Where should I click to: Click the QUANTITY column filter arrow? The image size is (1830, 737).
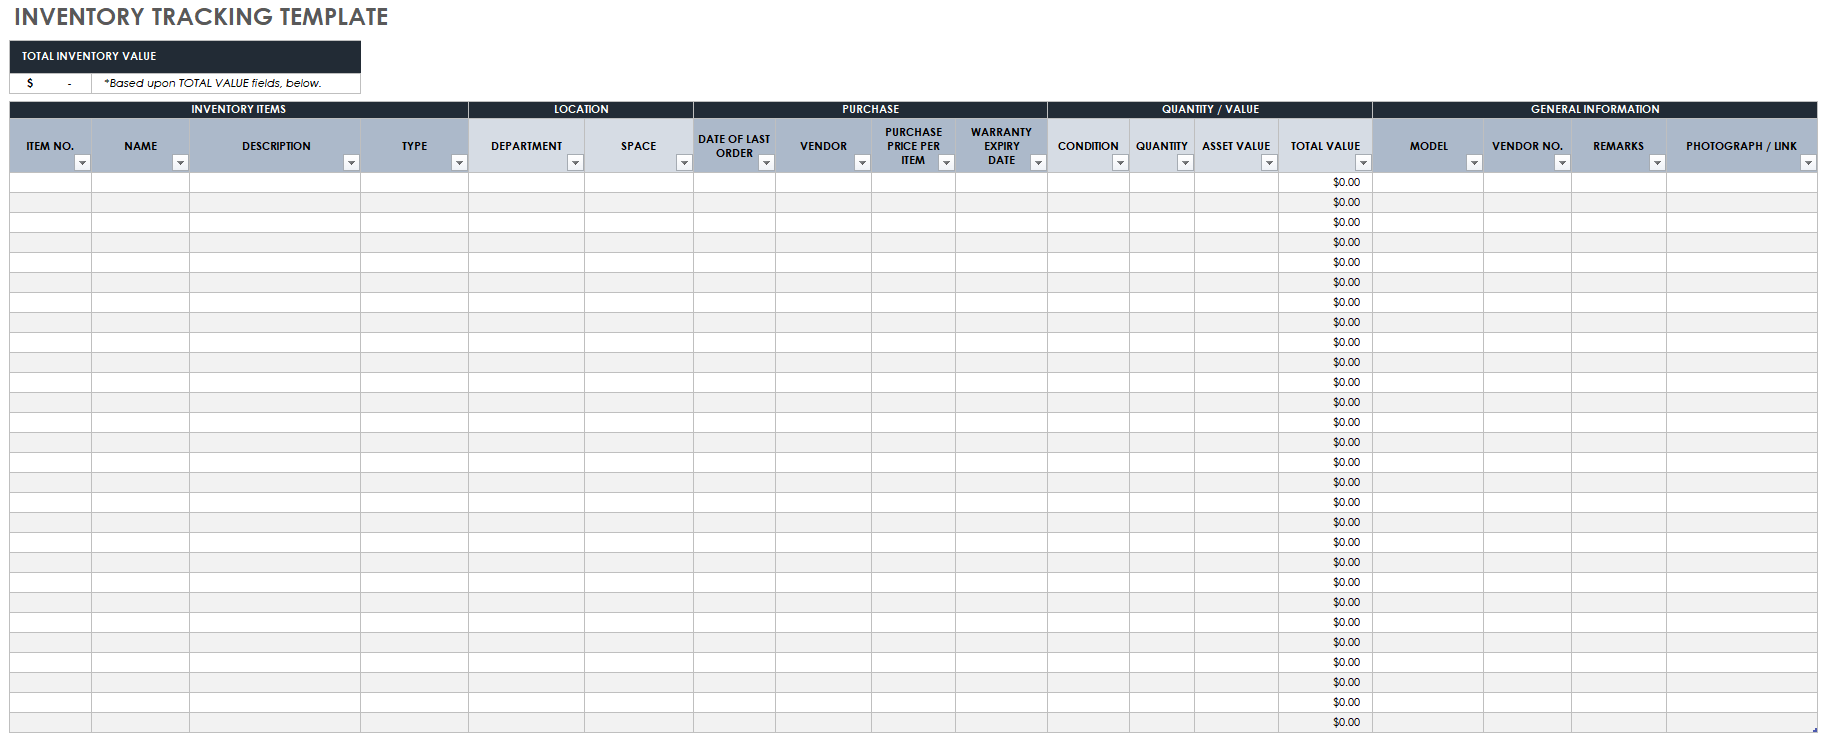tap(1185, 163)
